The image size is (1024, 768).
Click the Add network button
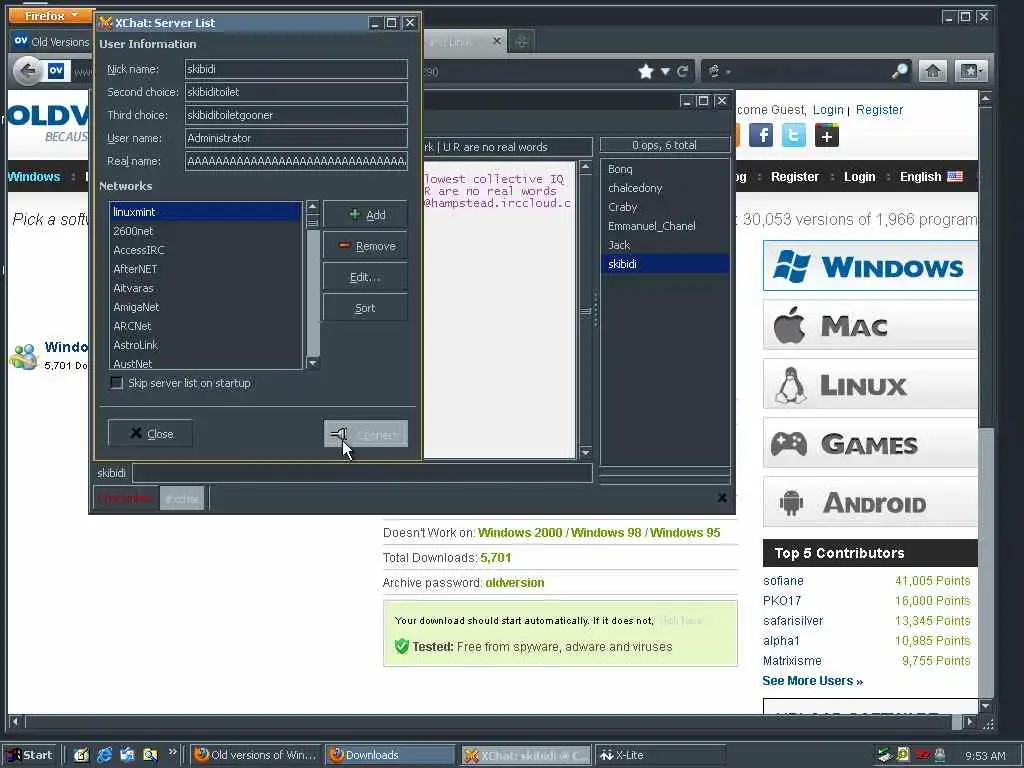pos(366,215)
